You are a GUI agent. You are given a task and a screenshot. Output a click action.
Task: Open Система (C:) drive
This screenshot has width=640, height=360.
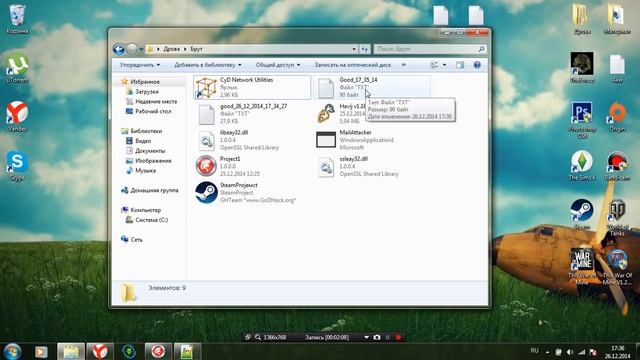tap(151, 220)
